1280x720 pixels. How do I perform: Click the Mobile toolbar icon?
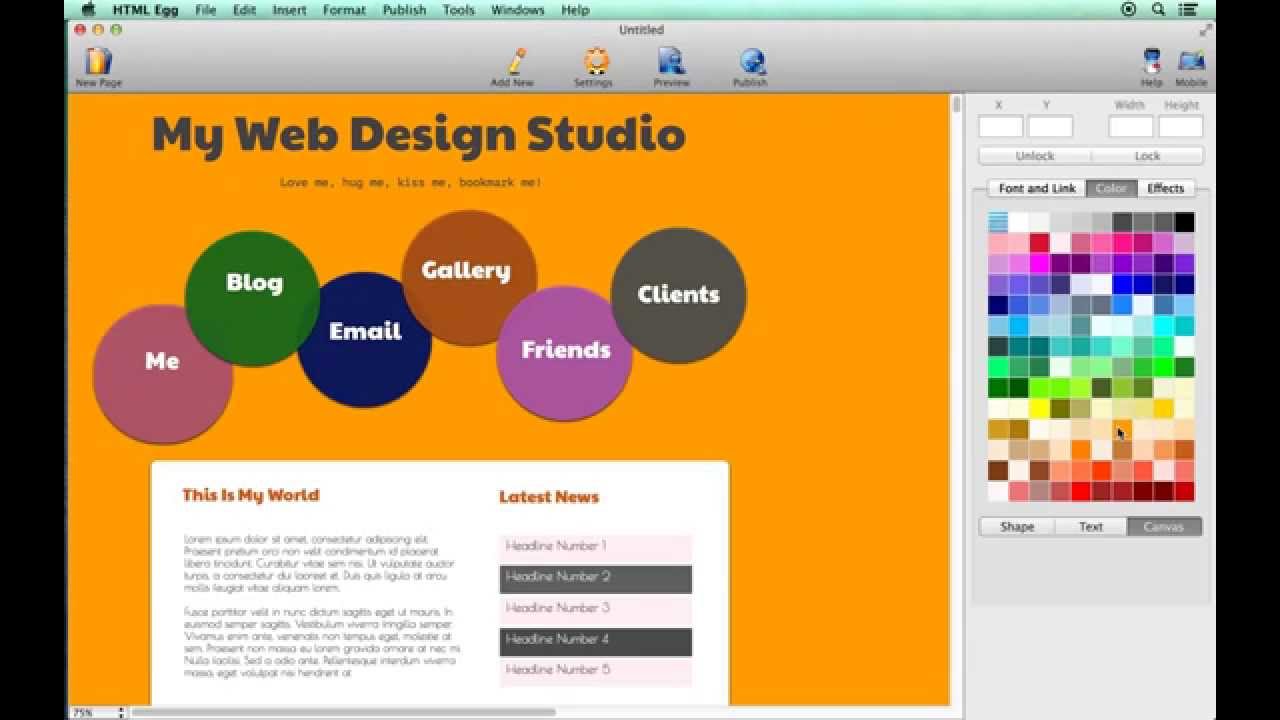(1191, 62)
